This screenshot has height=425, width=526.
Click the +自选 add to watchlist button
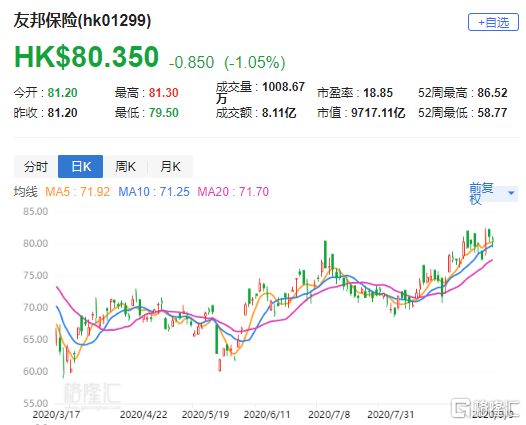(493, 22)
